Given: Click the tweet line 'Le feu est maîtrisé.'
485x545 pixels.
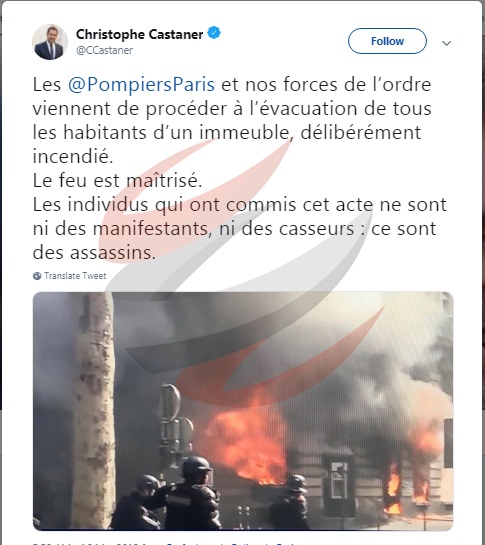Looking at the screenshot, I should 118,181.
